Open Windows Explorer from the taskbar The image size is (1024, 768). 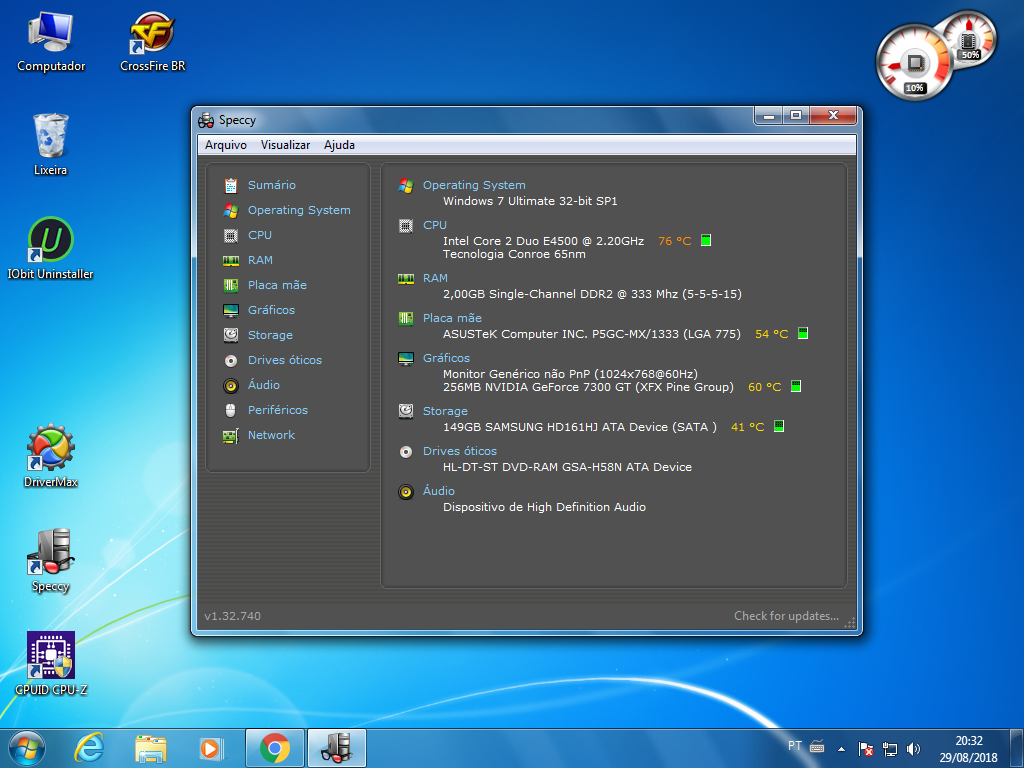point(151,748)
